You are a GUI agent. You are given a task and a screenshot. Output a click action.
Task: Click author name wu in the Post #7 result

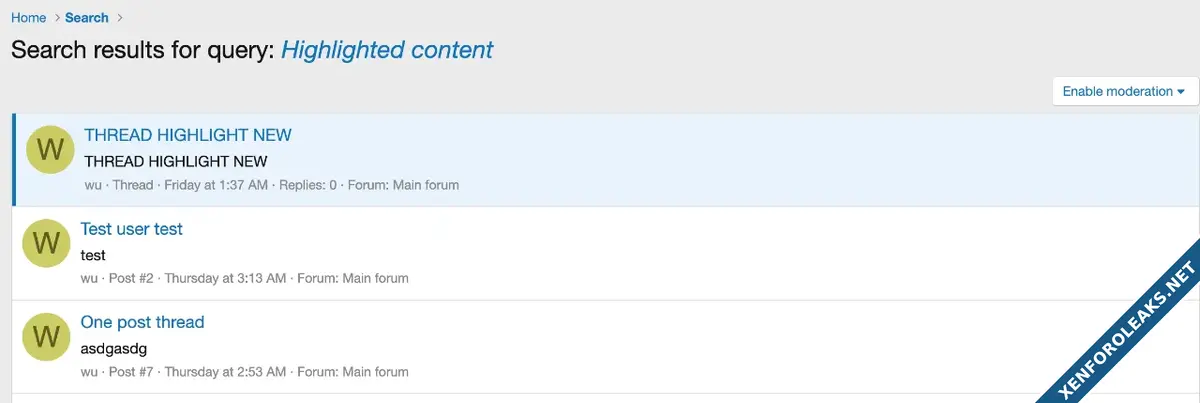(89, 372)
